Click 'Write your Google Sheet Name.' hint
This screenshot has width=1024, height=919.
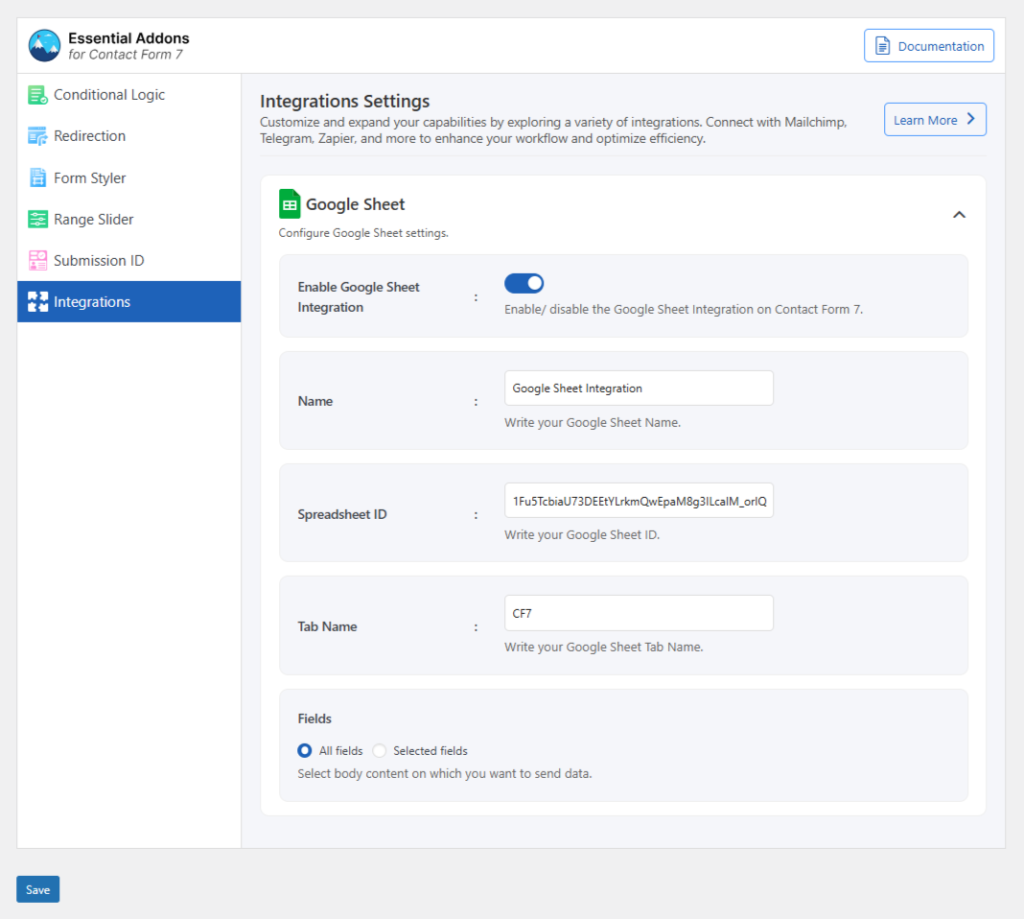(x=592, y=422)
